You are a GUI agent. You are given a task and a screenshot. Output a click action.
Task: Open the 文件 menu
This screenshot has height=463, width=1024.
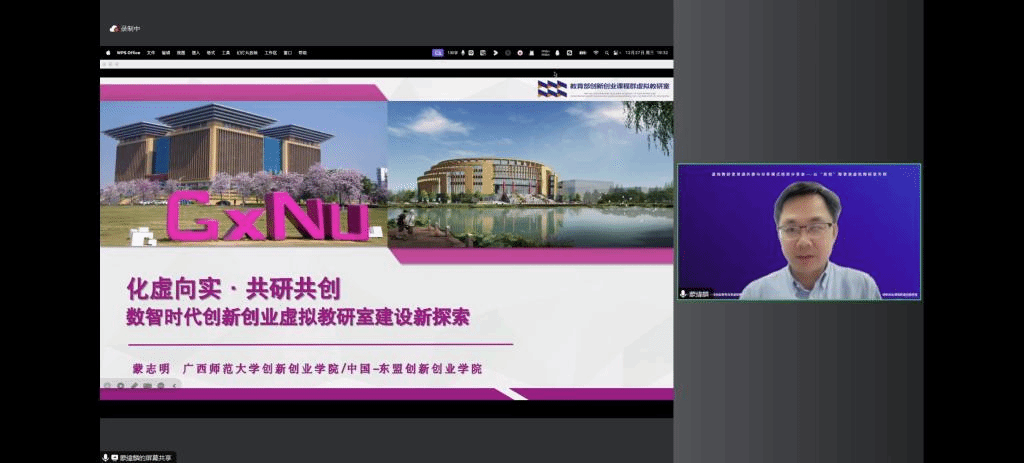coord(151,52)
